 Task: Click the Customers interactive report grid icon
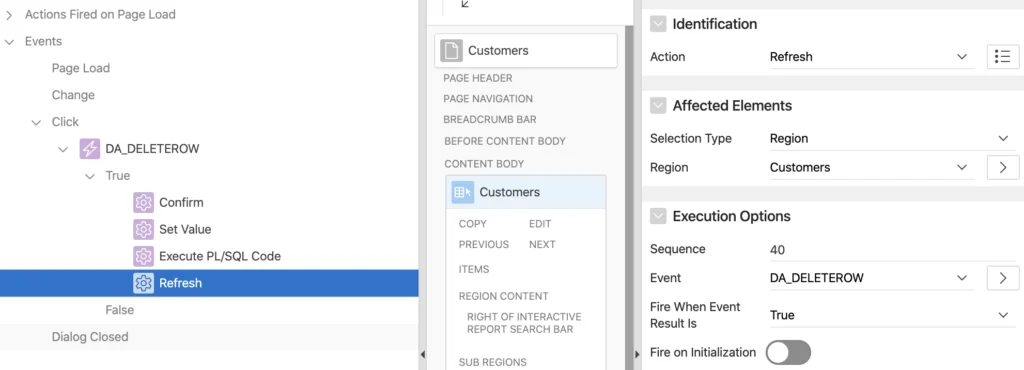coord(462,193)
